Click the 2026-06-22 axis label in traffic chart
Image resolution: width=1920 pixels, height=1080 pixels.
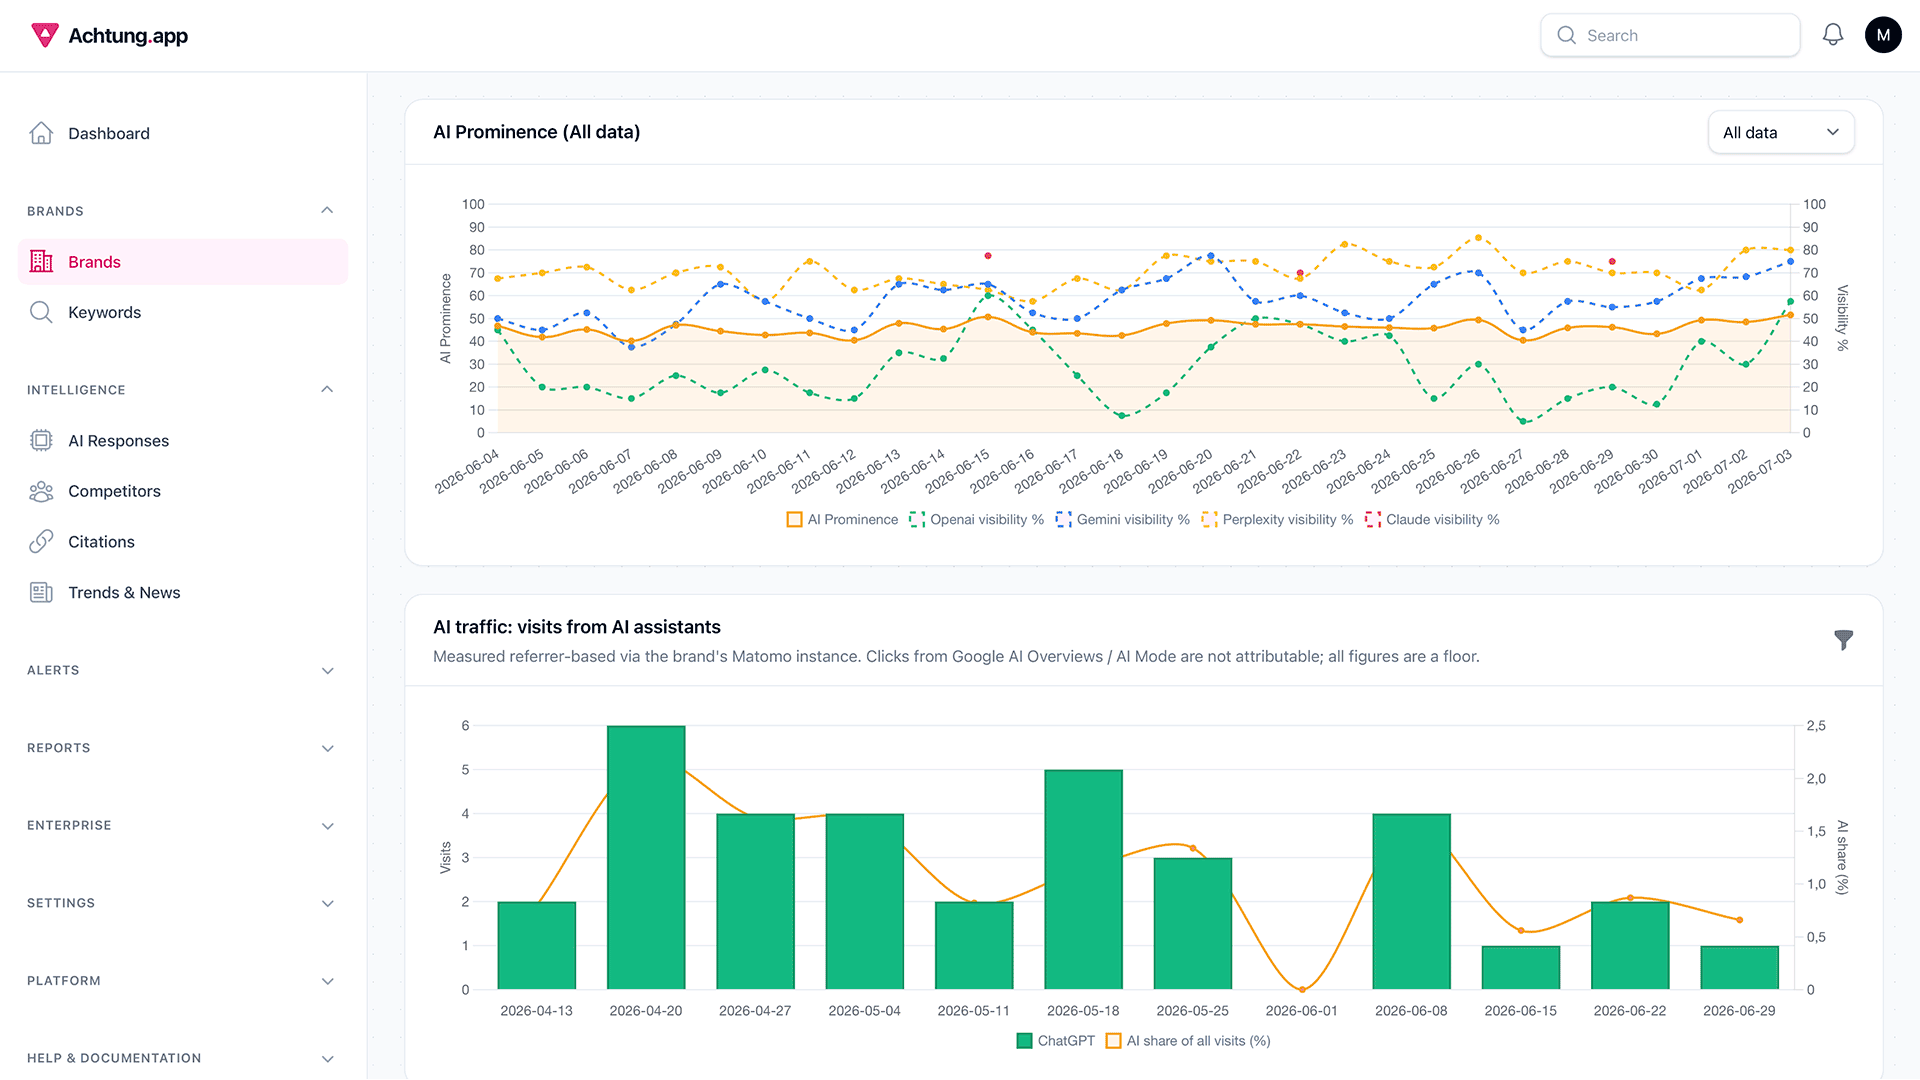pos(1630,1011)
